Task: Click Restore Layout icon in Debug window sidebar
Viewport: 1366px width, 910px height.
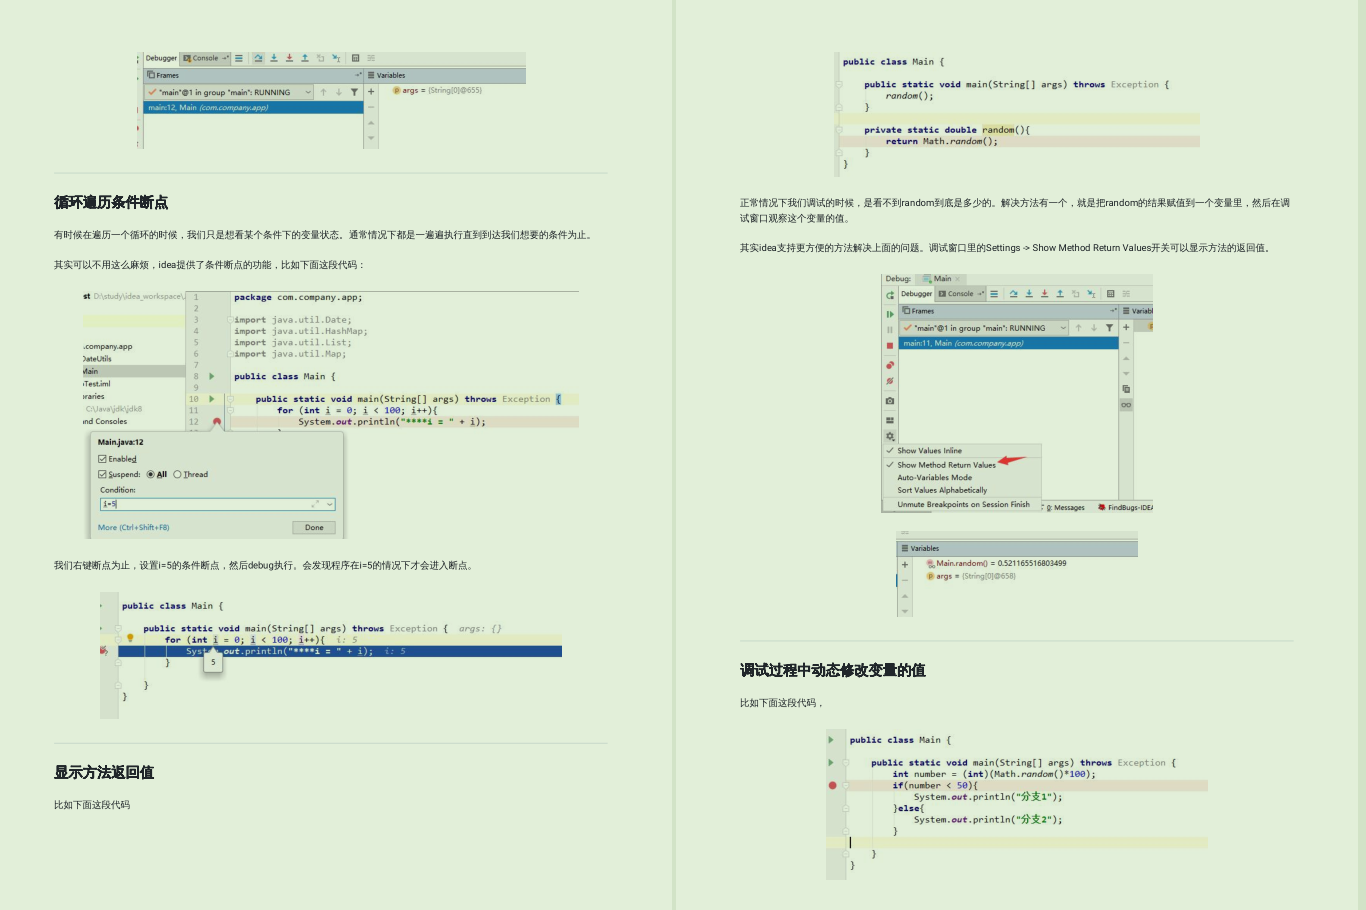Action: coord(890,420)
